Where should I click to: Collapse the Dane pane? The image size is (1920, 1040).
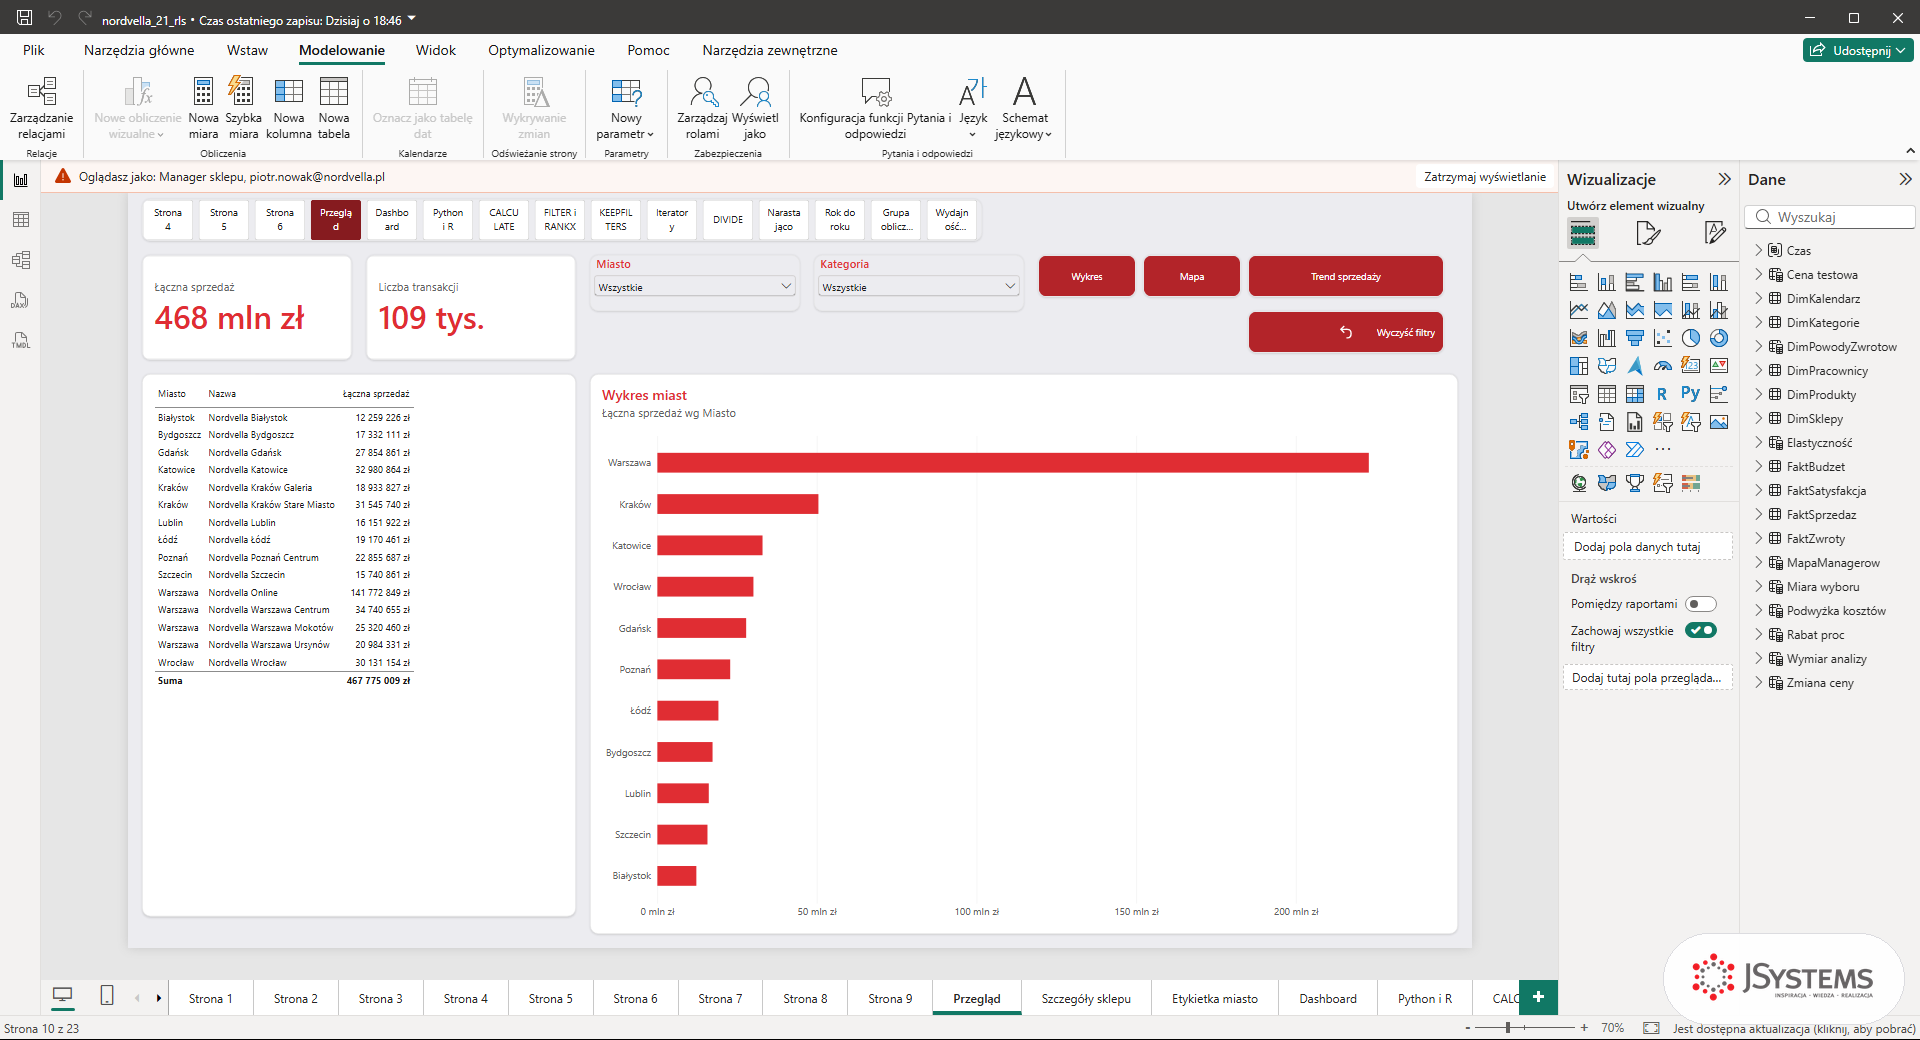tap(1905, 179)
